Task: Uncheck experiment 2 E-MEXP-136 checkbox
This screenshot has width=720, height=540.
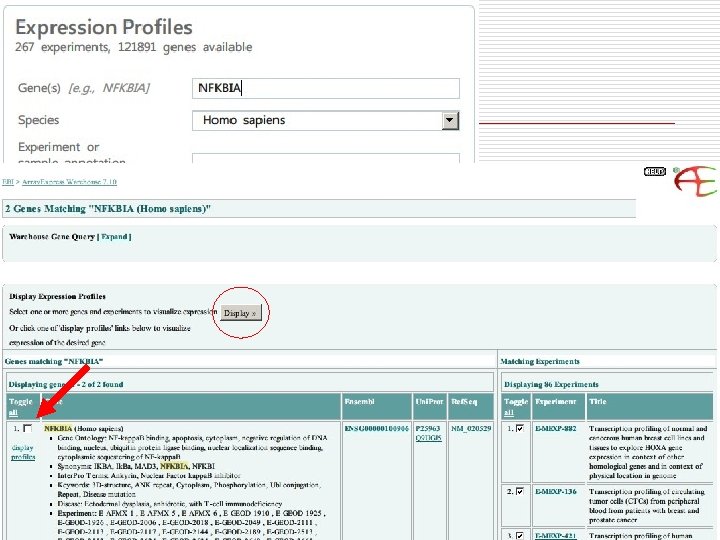Action: click(x=520, y=491)
